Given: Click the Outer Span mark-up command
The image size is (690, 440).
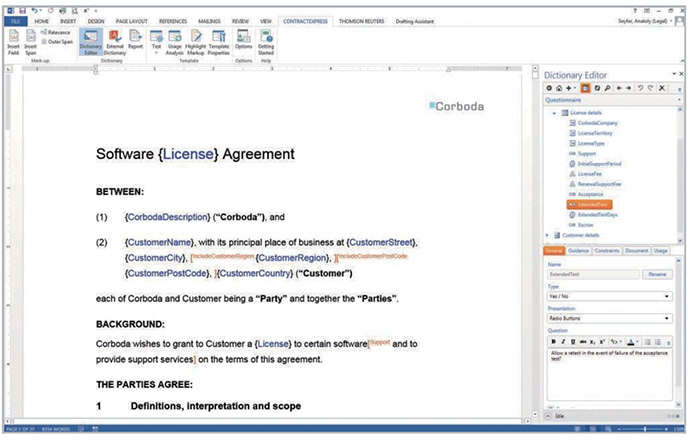Looking at the screenshot, I should point(57,42).
